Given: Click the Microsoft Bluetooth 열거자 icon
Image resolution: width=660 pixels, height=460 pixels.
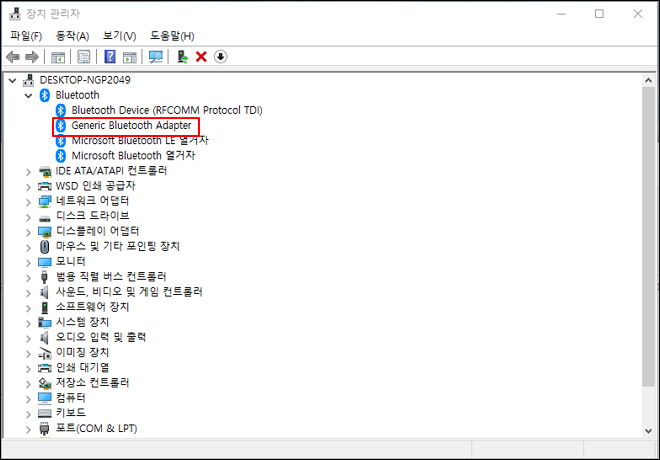Looking at the screenshot, I should click(x=61, y=156).
